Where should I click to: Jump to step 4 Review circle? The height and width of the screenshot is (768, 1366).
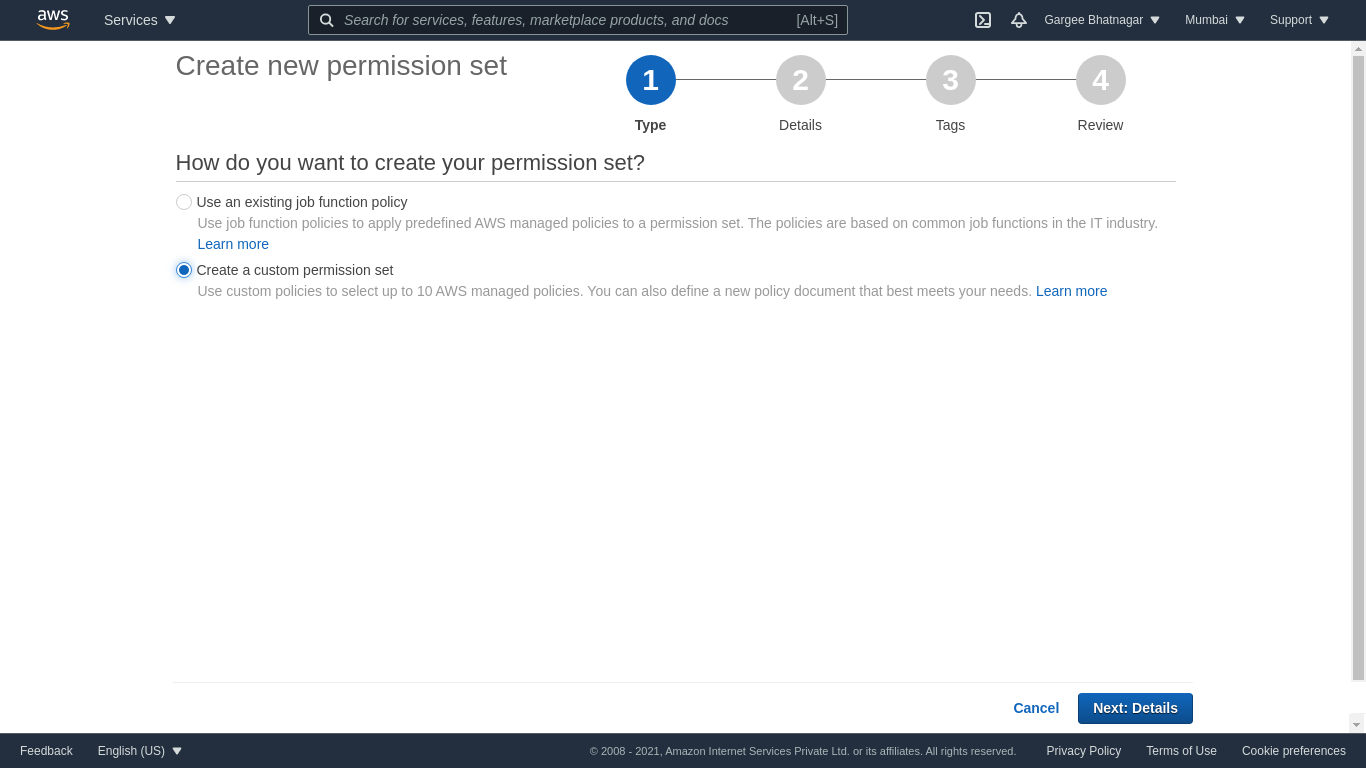(x=1101, y=80)
